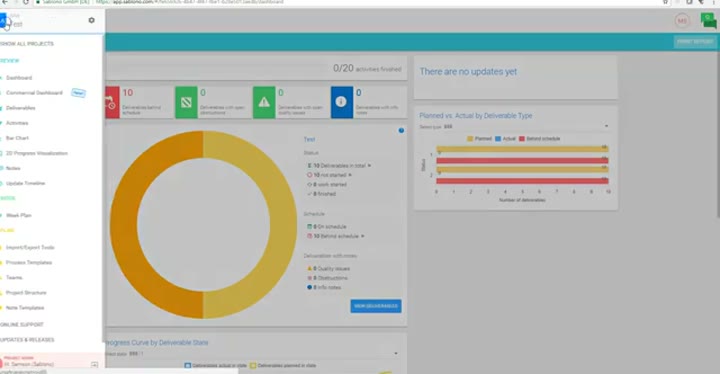
Task: Go to Deliverables page
Action: point(21,108)
